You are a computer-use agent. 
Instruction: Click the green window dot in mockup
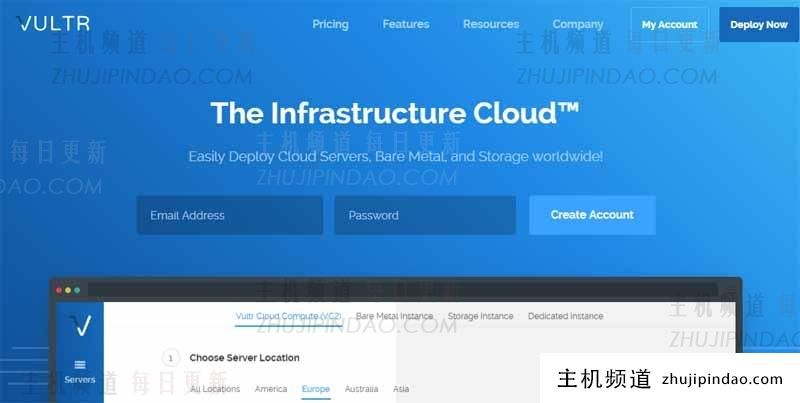tap(77, 290)
